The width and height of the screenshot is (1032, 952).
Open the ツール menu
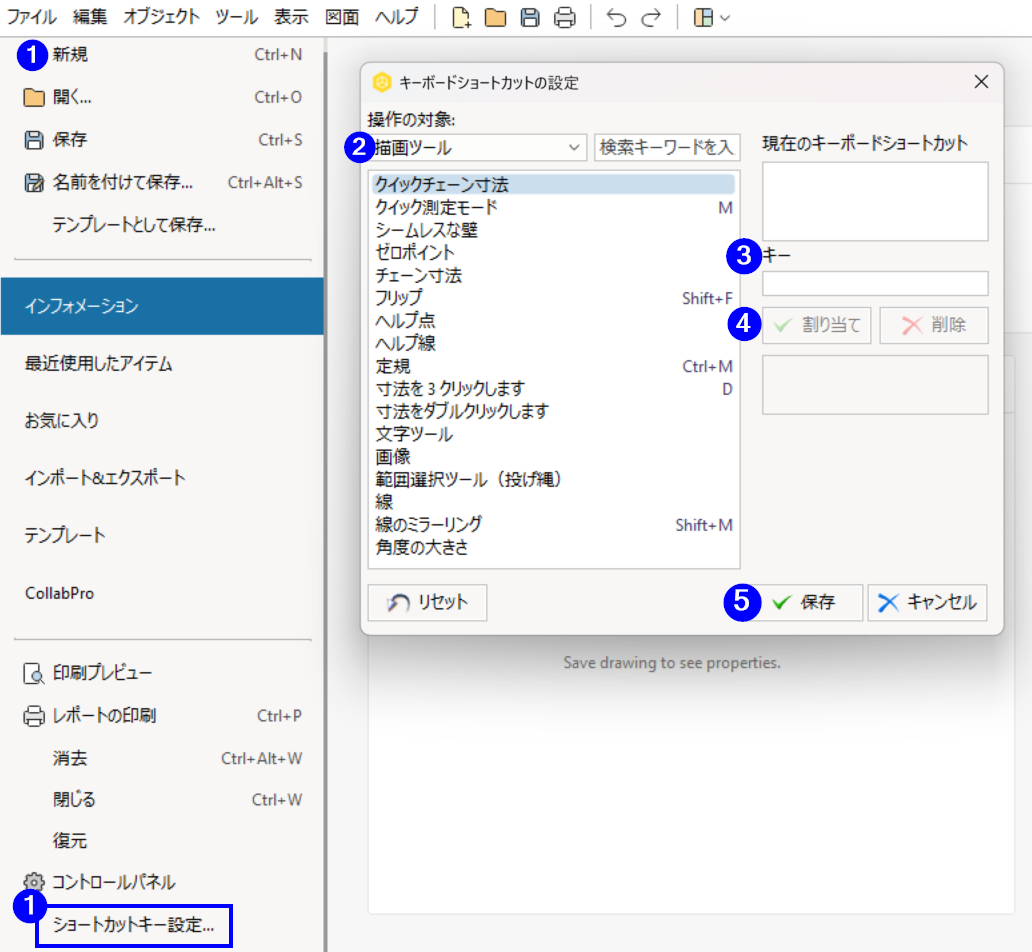pos(236,16)
